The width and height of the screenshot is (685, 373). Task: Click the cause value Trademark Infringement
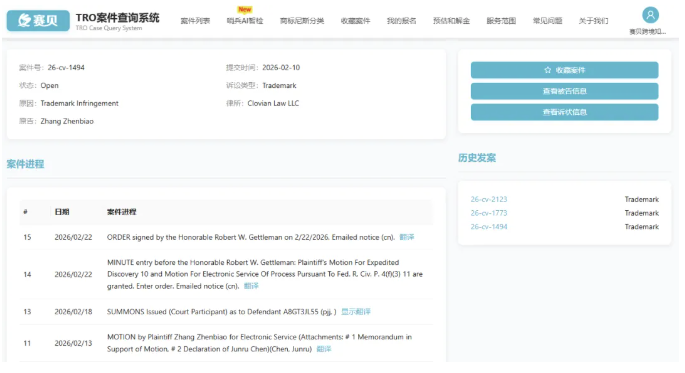(80, 103)
